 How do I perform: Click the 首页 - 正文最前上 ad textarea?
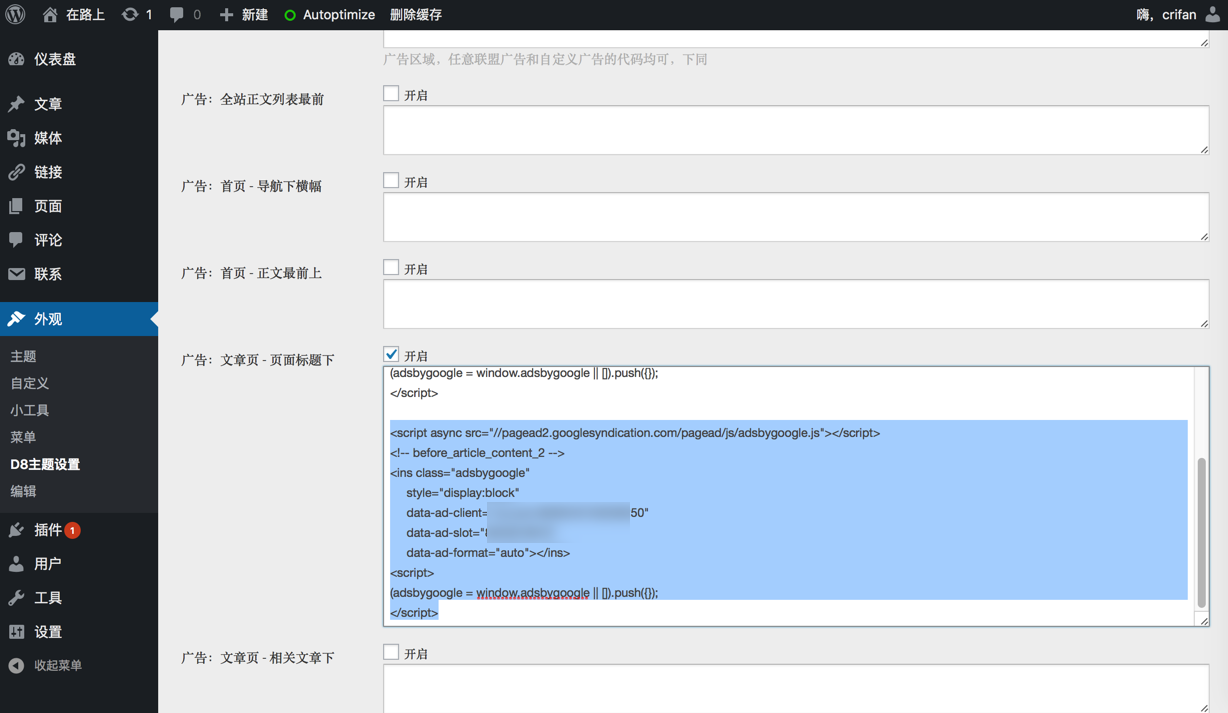pos(795,304)
